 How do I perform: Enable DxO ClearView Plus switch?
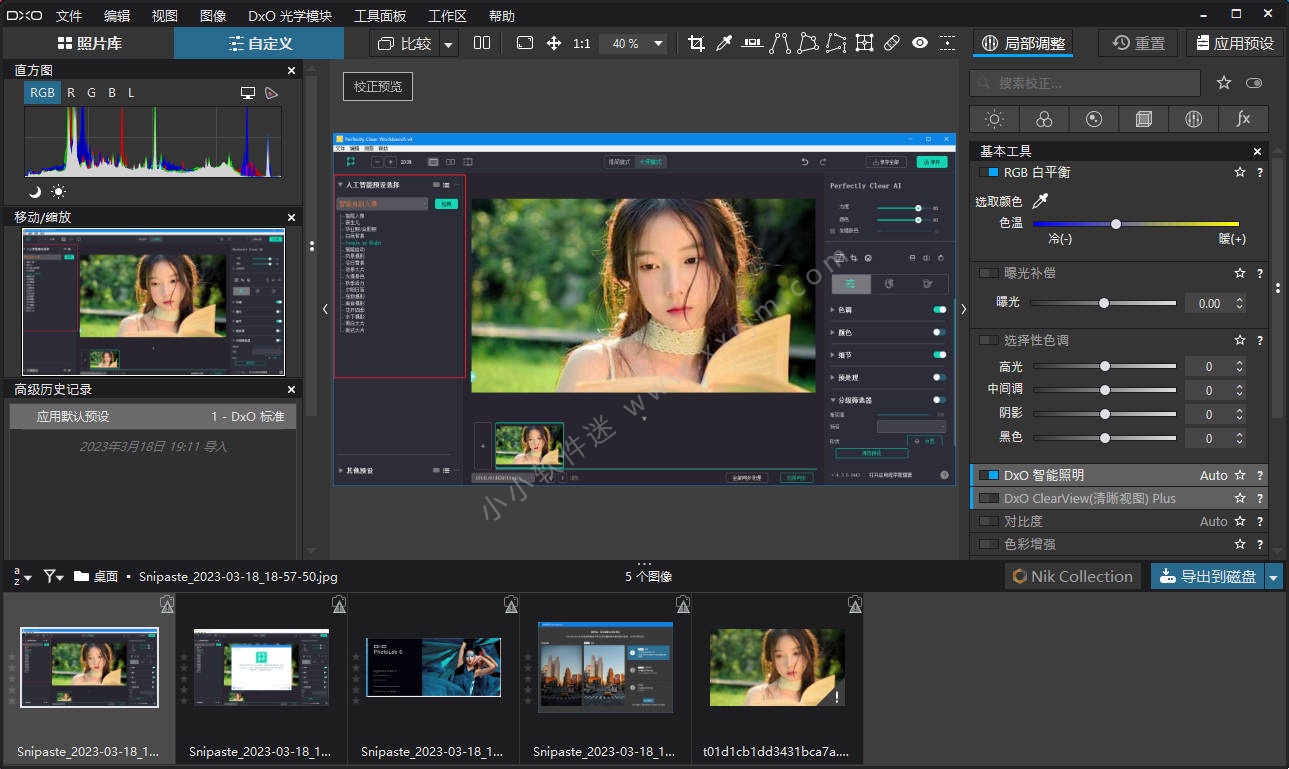(x=988, y=498)
